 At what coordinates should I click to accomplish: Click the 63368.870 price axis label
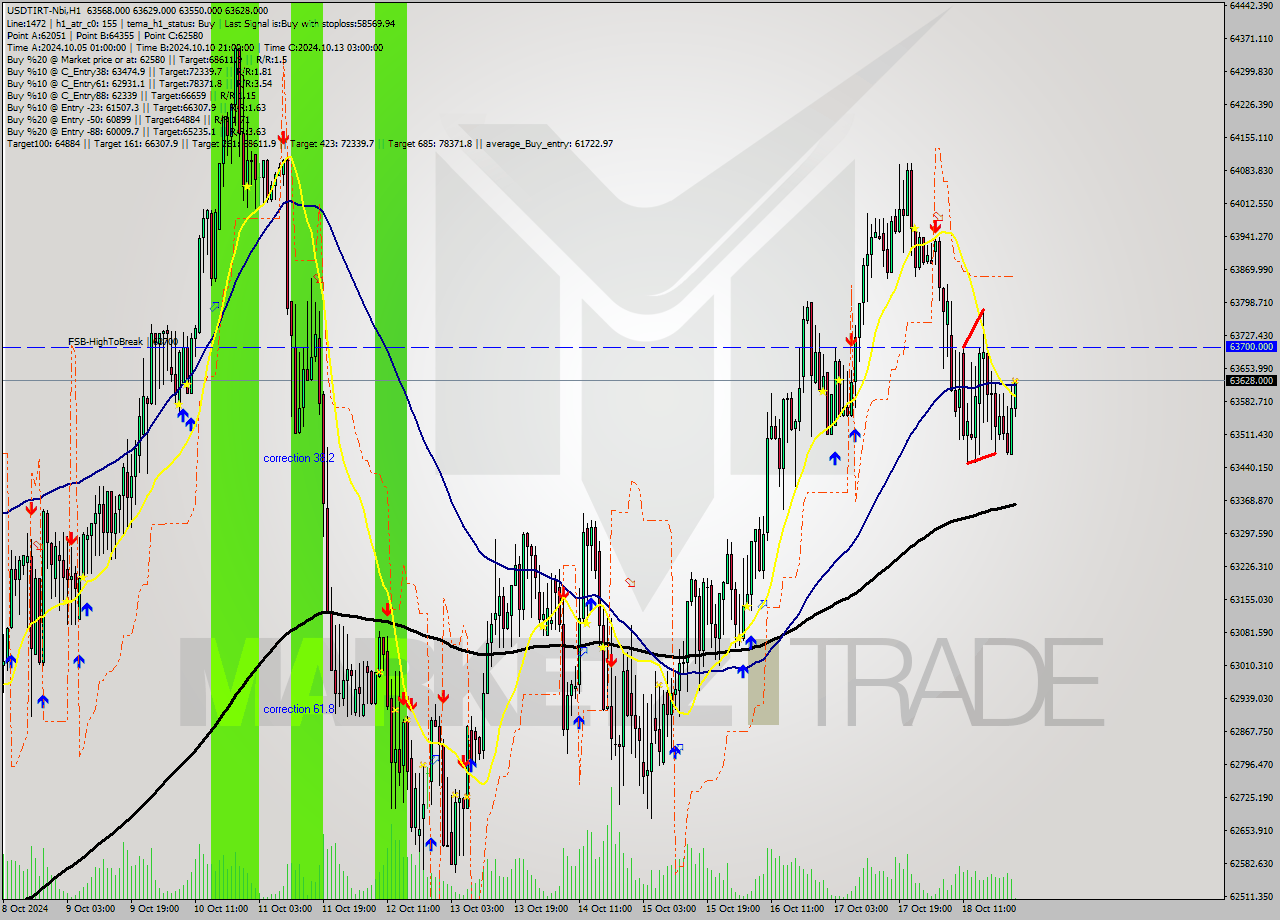(x=1251, y=500)
